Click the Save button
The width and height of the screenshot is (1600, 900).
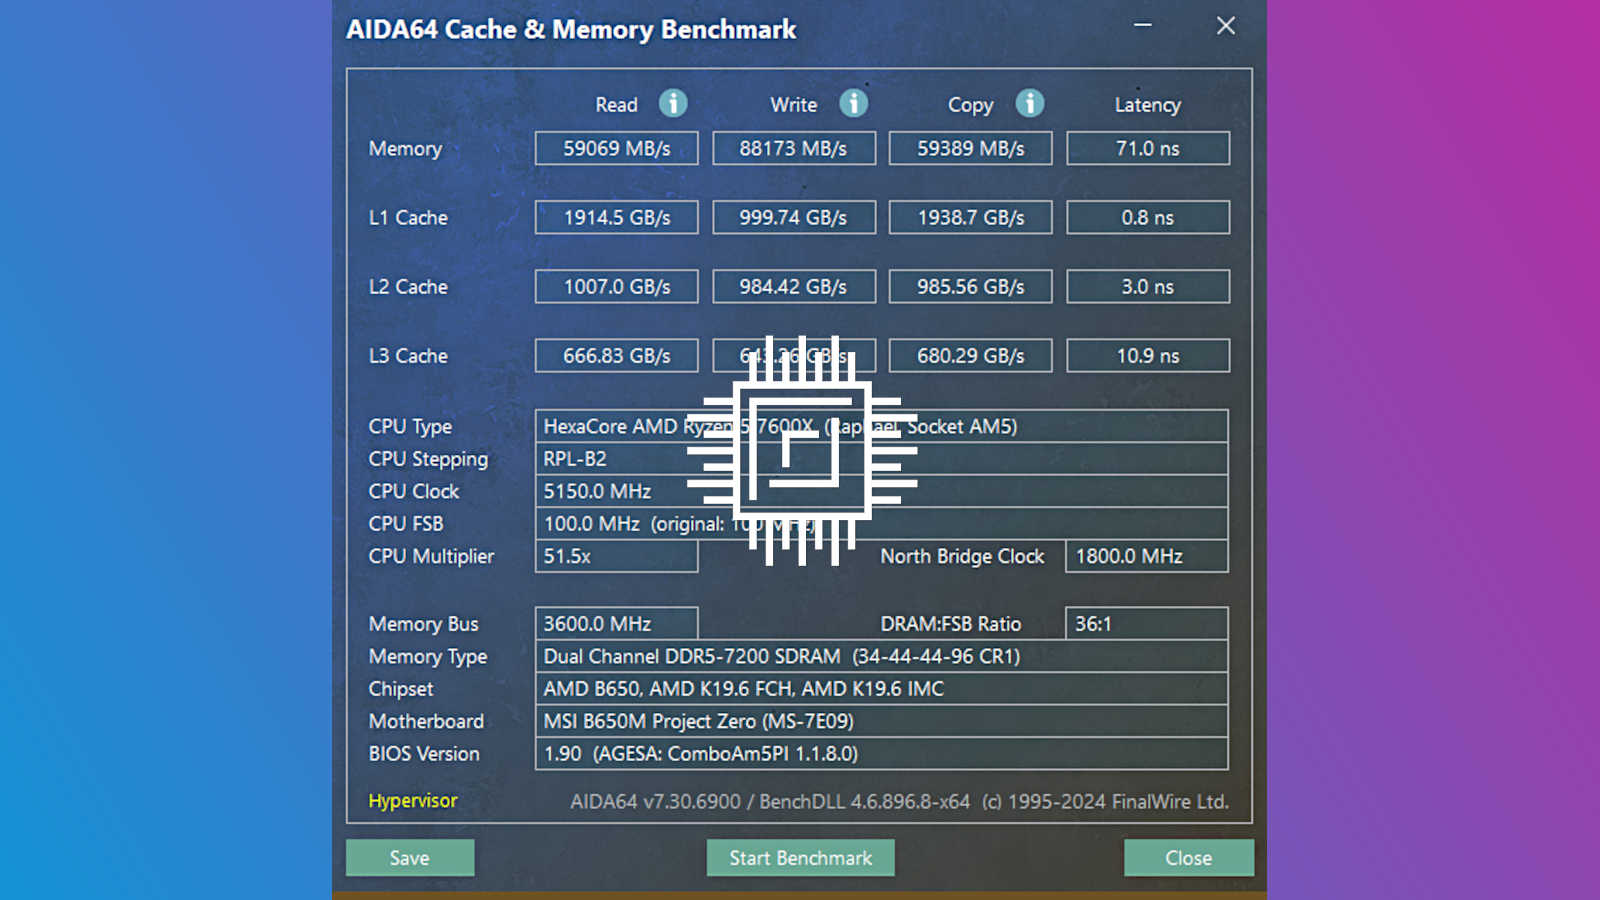tap(409, 857)
